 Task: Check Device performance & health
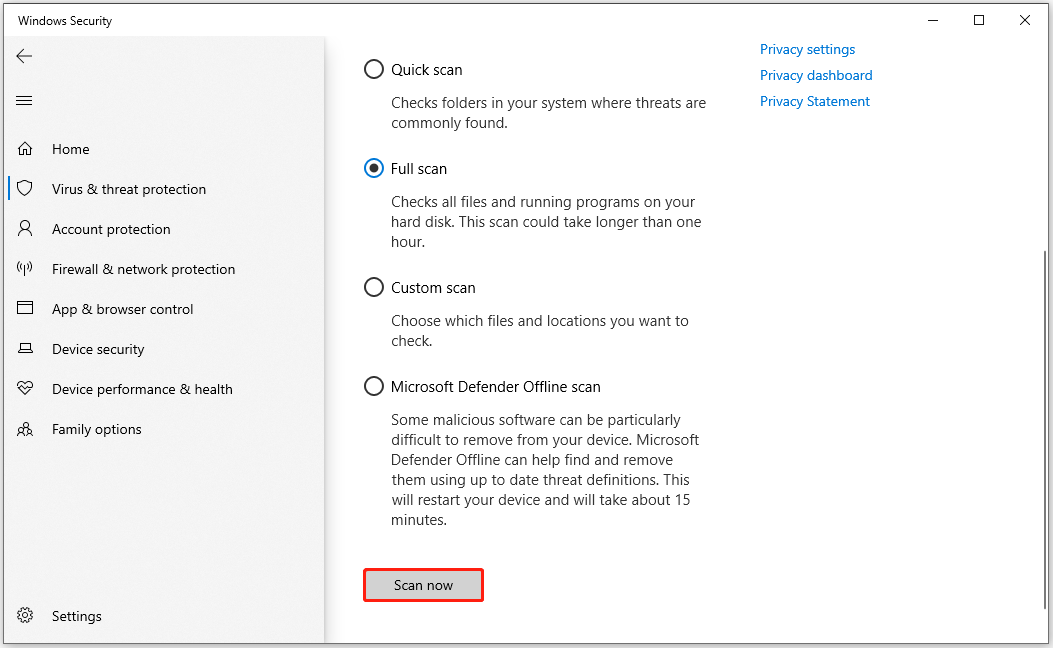click(142, 388)
